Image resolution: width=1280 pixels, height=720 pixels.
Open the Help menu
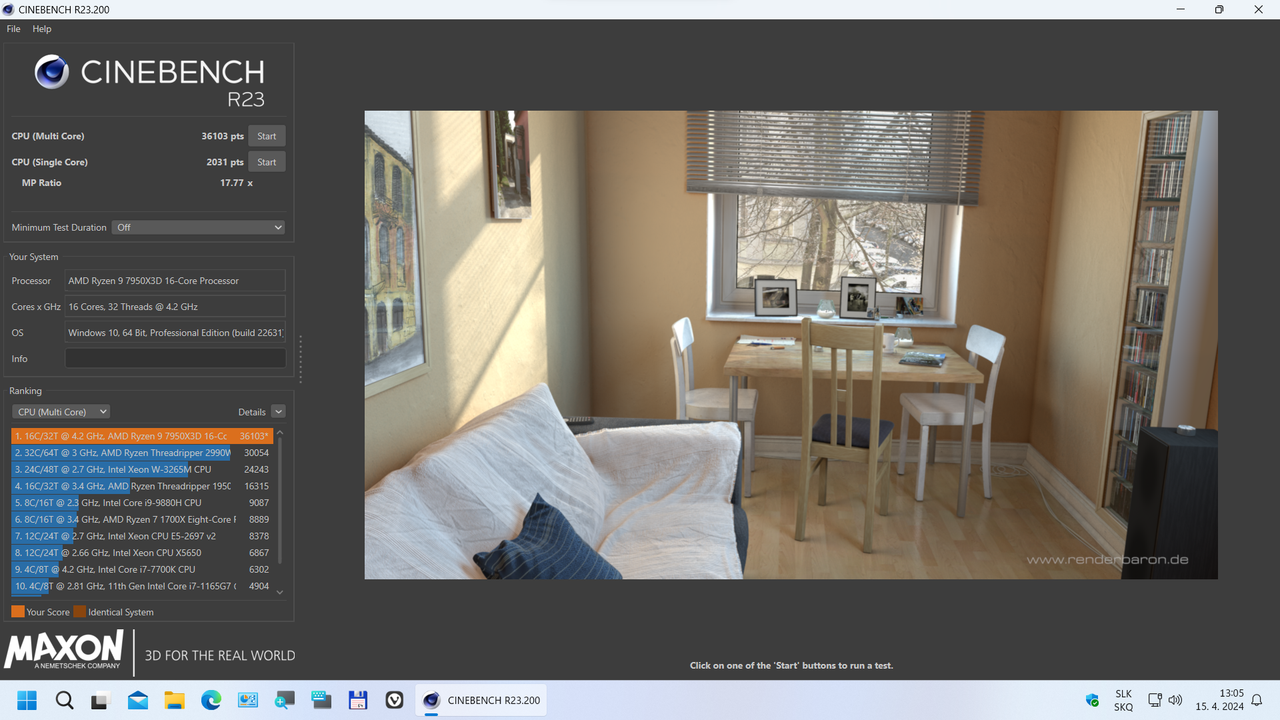[x=41, y=28]
